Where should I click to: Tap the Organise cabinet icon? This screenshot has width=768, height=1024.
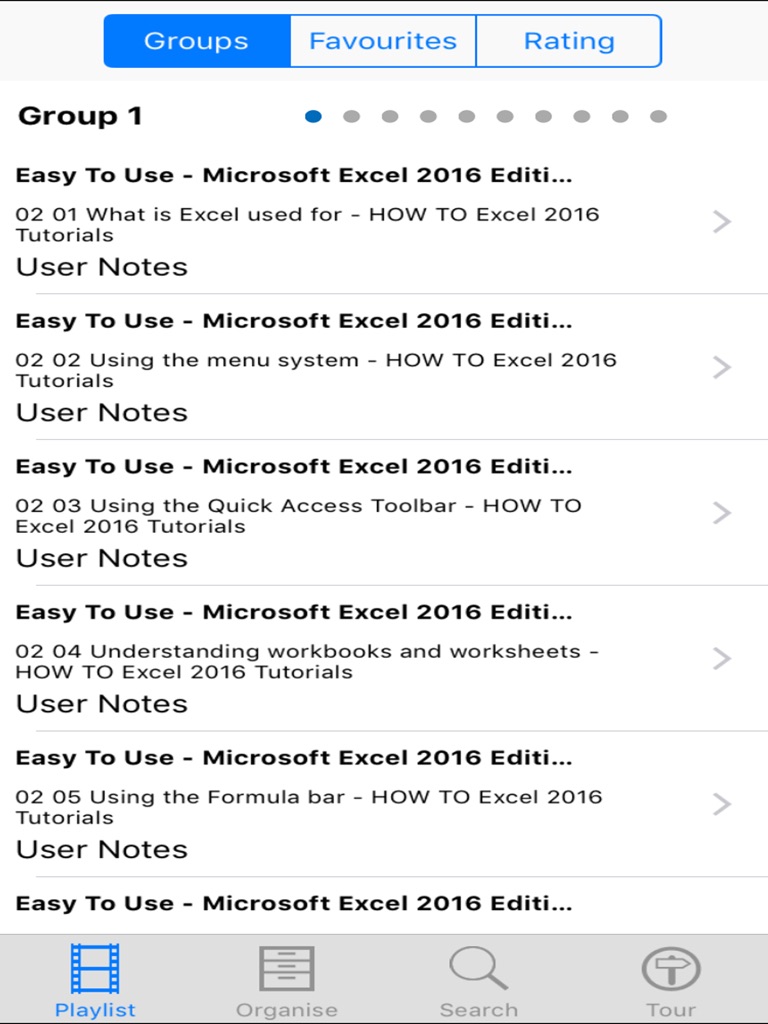pos(286,969)
